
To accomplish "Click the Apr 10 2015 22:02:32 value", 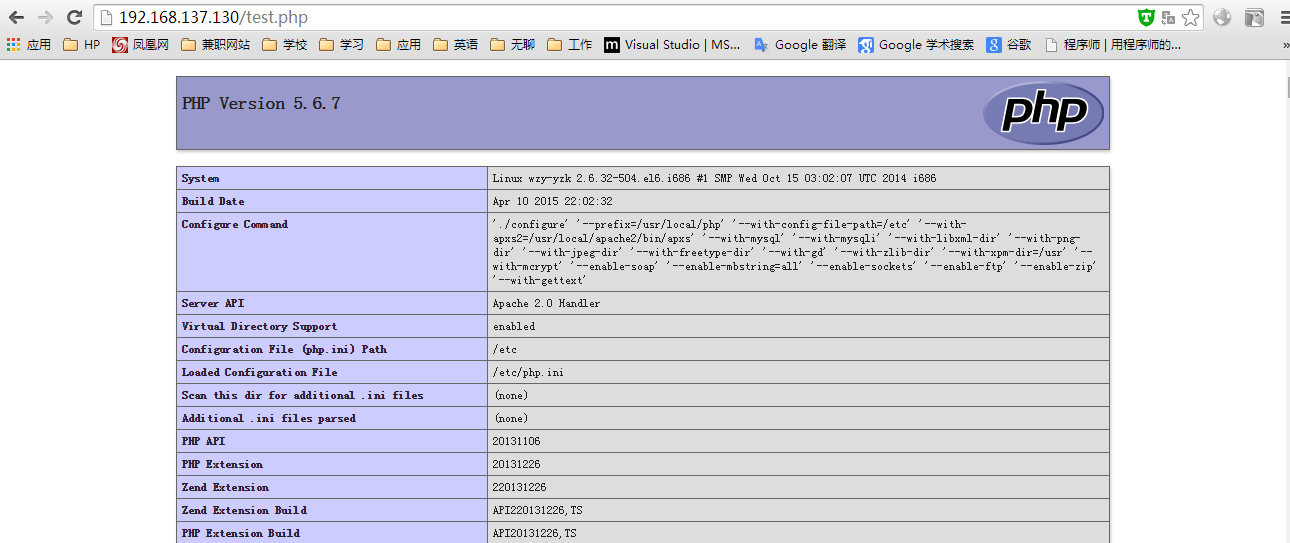I will point(552,201).
